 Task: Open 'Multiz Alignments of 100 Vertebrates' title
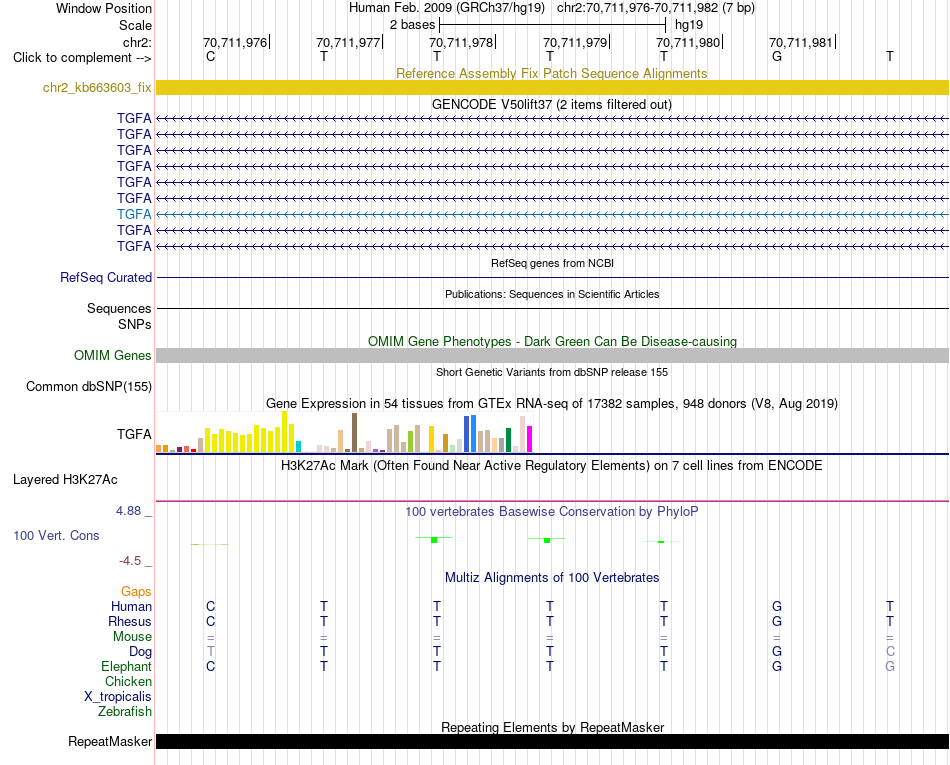(x=552, y=577)
